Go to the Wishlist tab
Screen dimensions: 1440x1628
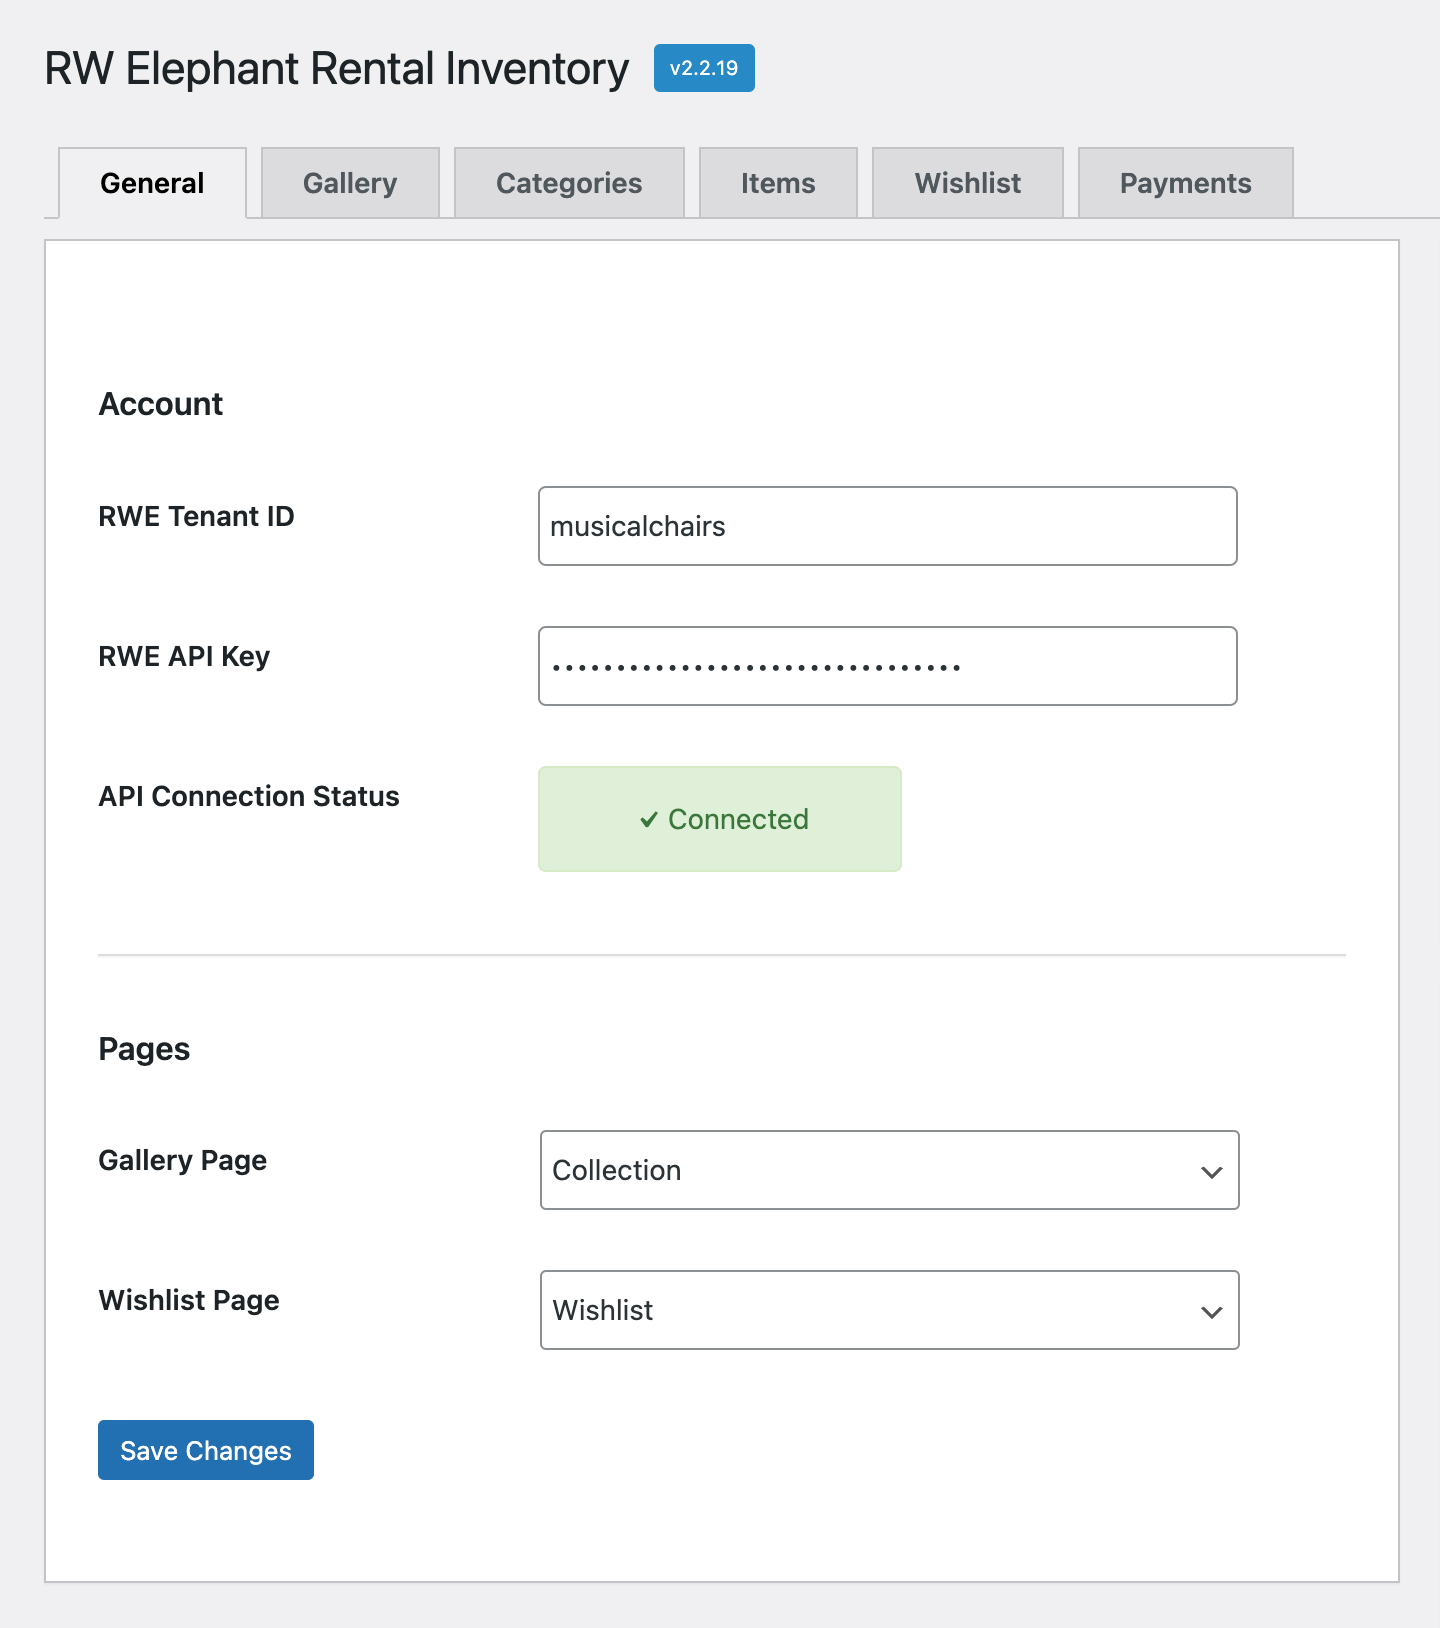[968, 183]
